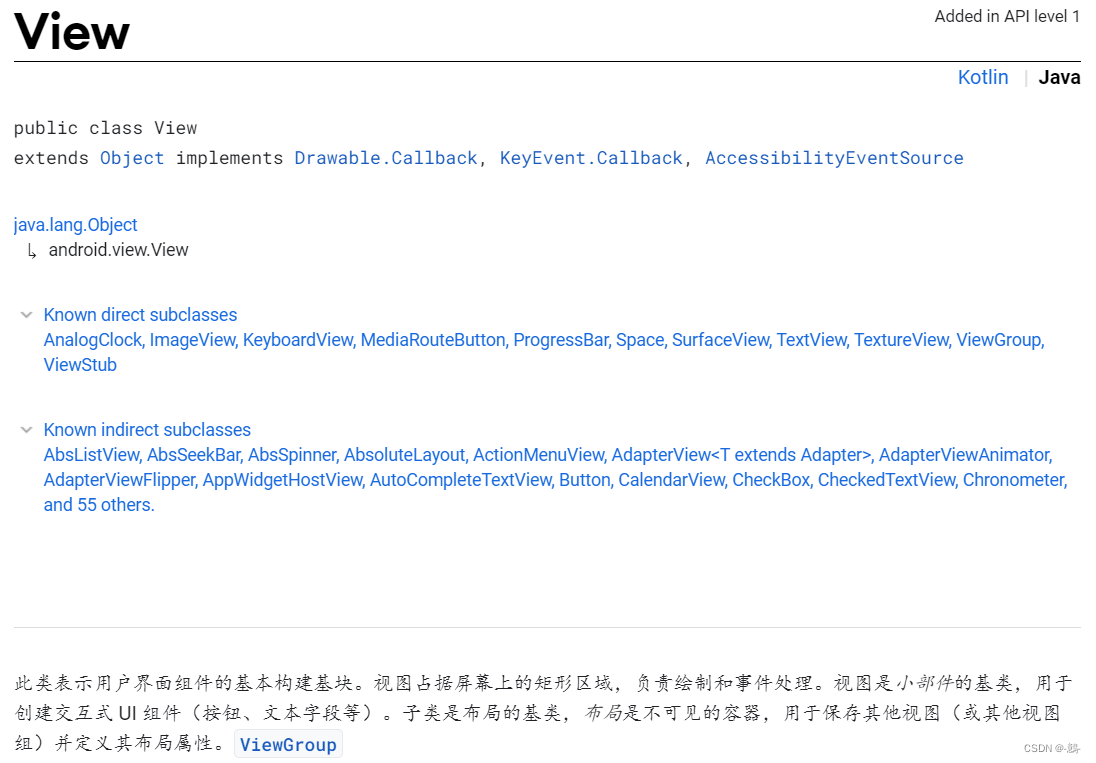This screenshot has width=1096, height=763.
Task: Collapse the Known indirect subclasses section
Action: point(26,430)
